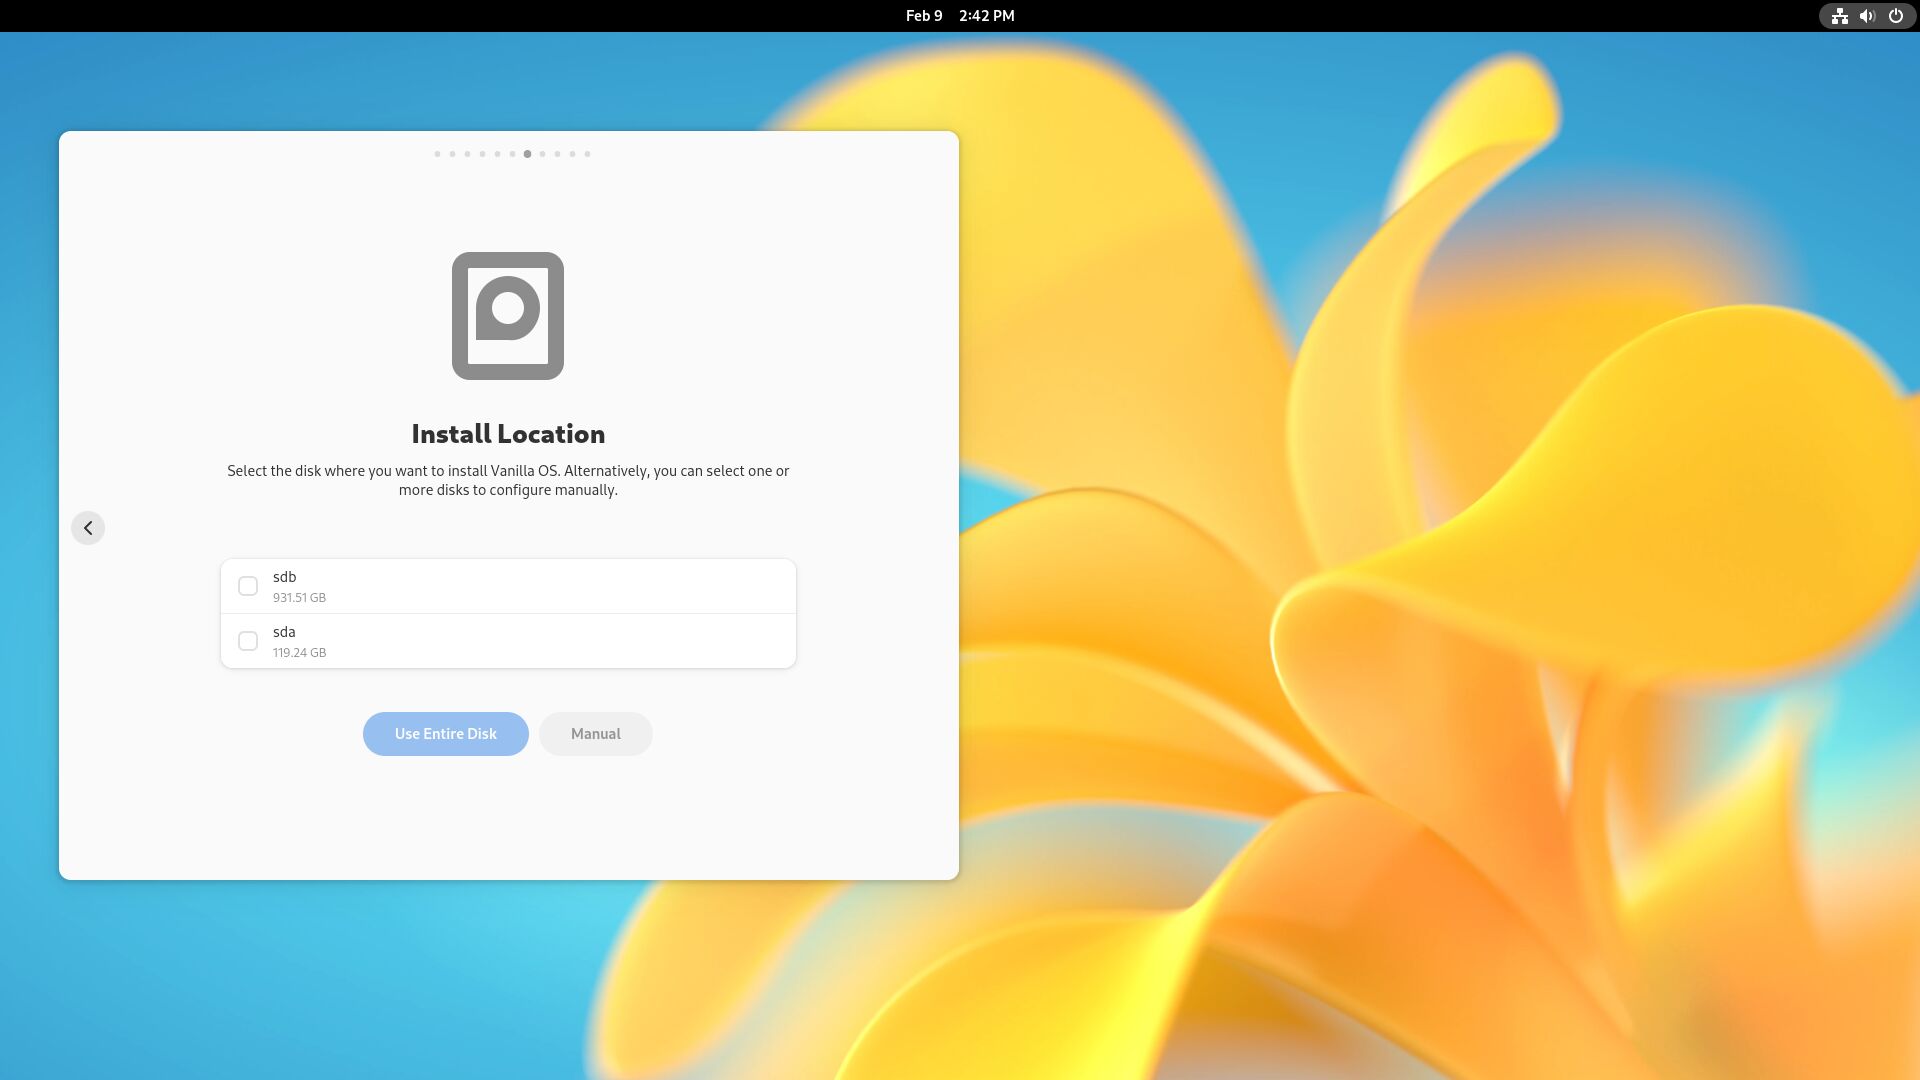Click the Install Location heading
The image size is (1920, 1080).
pyautogui.click(x=508, y=434)
